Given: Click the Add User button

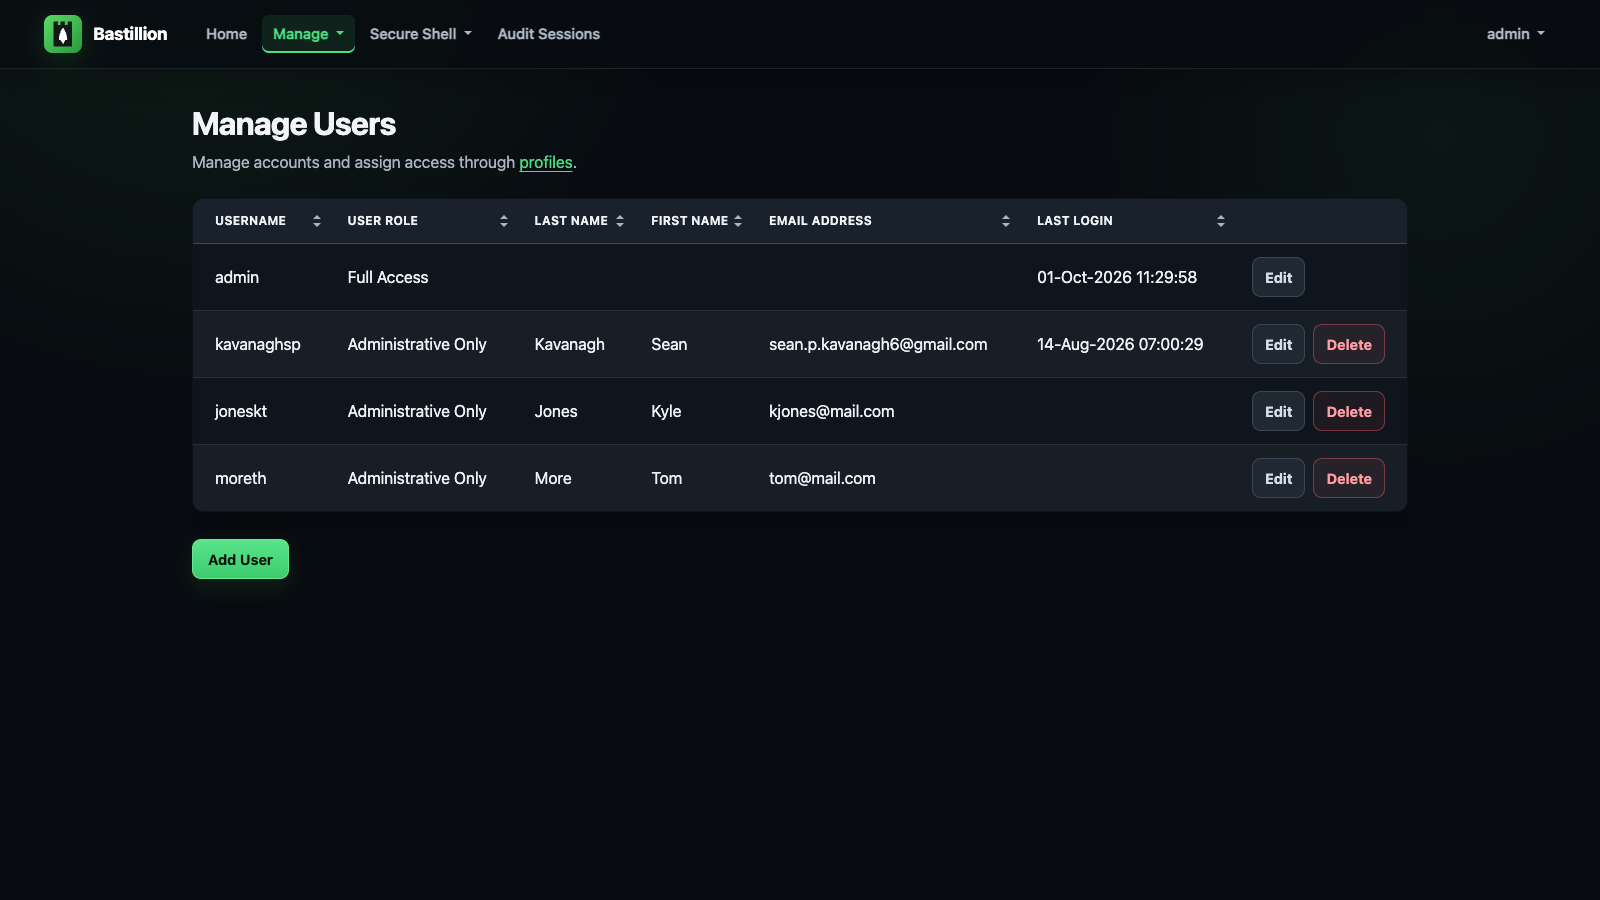Looking at the screenshot, I should click(x=240, y=559).
